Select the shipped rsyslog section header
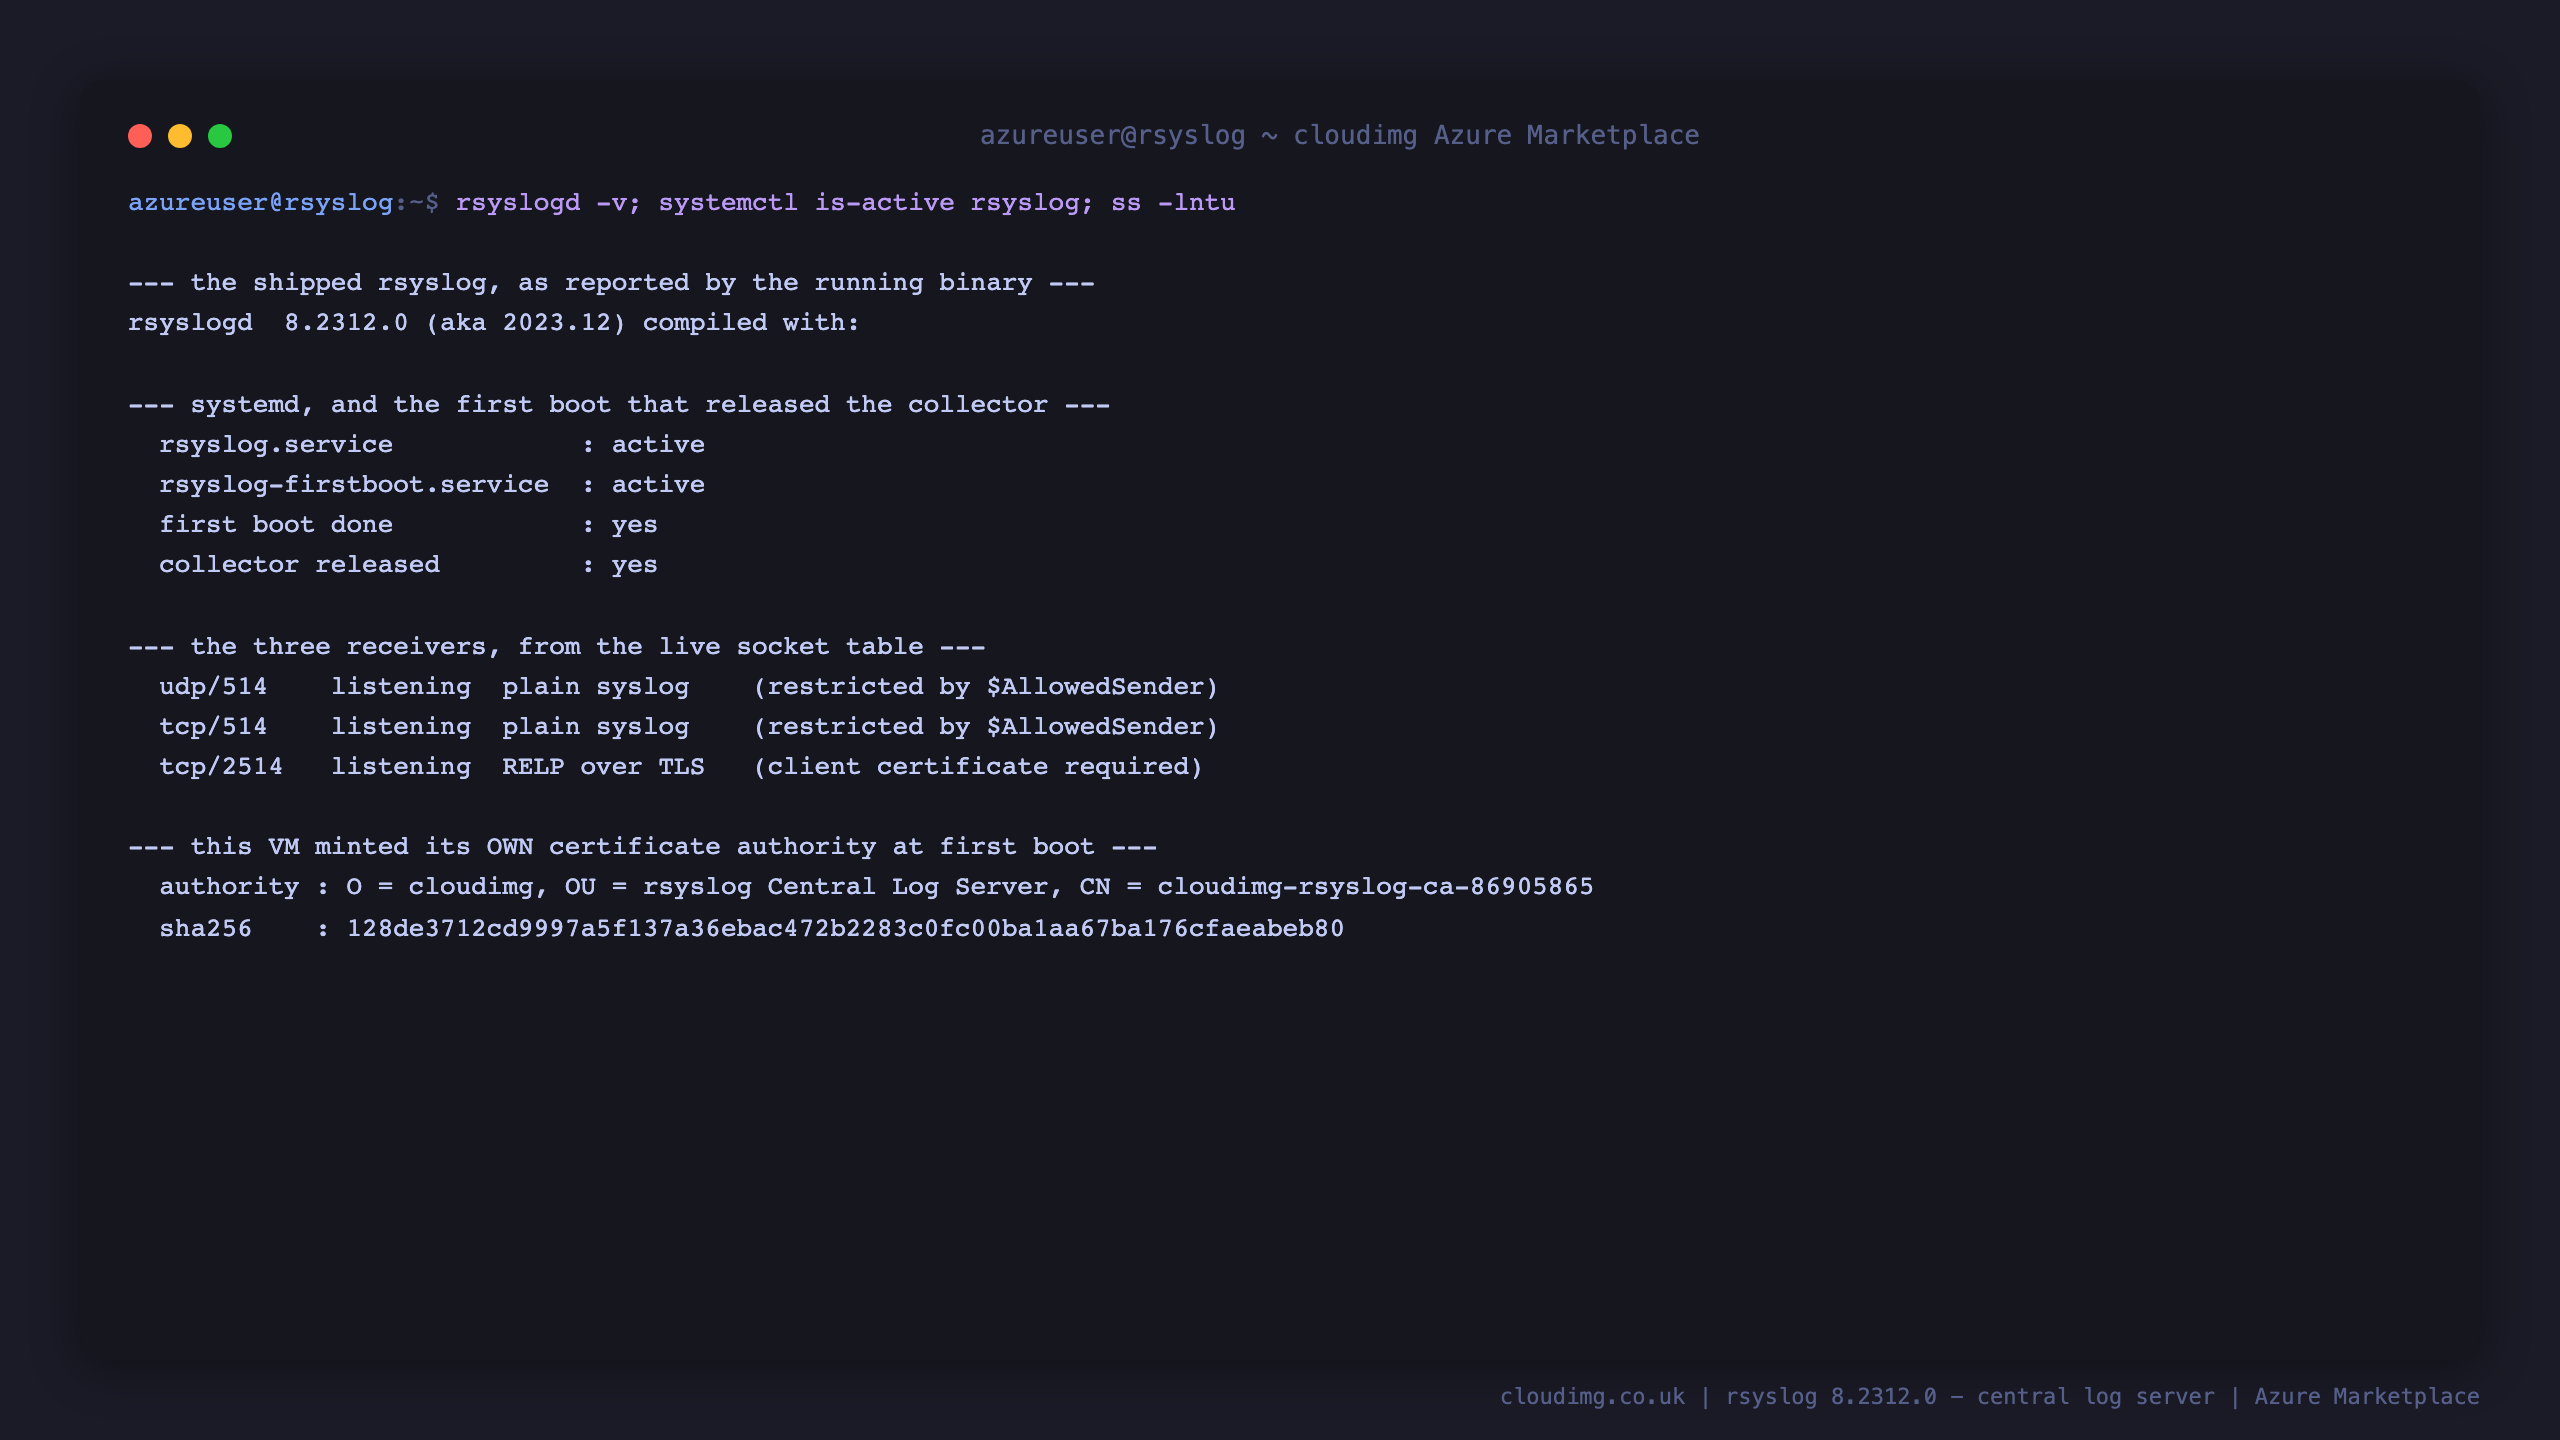2560x1440 pixels. point(611,283)
